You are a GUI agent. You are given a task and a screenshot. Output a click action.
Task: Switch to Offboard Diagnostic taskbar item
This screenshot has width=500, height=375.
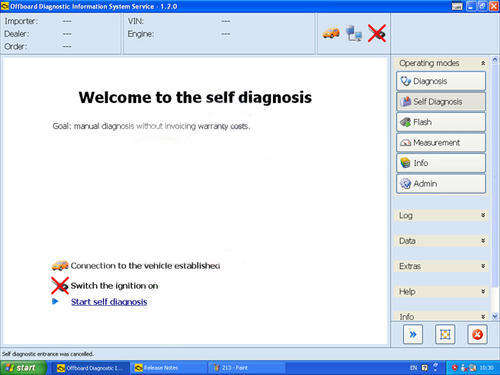coord(90,368)
